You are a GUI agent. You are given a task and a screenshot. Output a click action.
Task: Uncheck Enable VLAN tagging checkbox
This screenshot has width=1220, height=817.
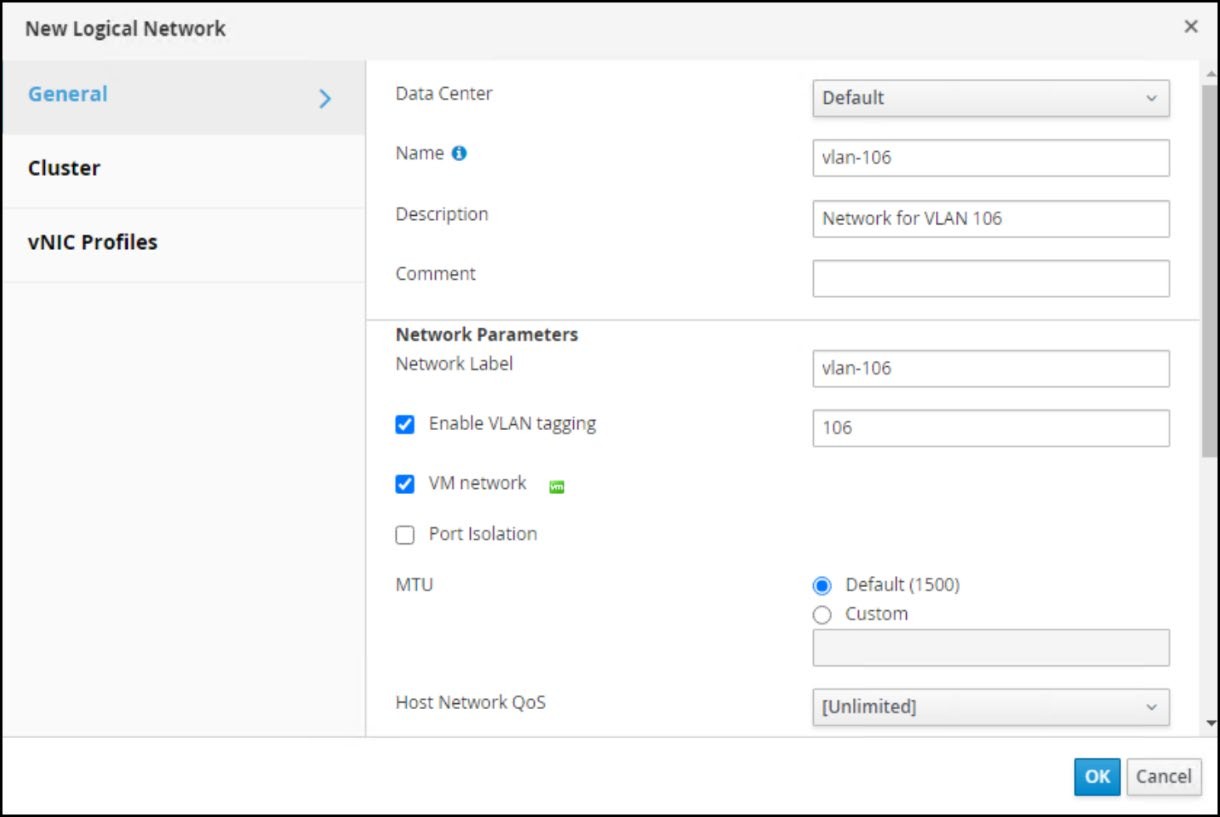[x=405, y=425]
